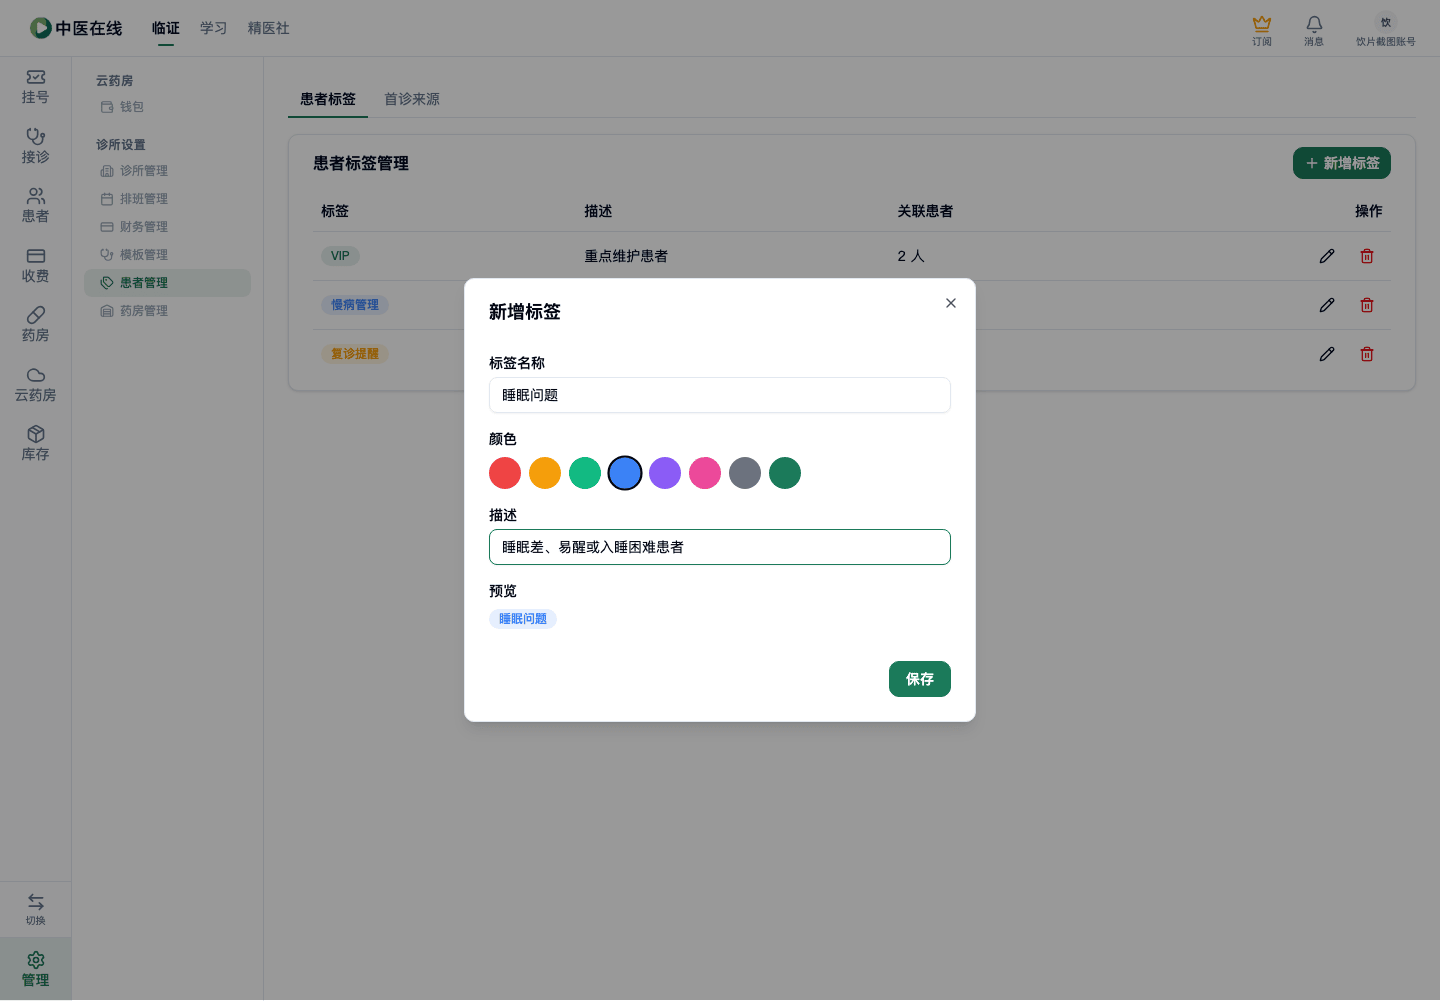The width and height of the screenshot is (1440, 1001).
Task: Switch to the 精医社 top tab
Action: pos(269,28)
